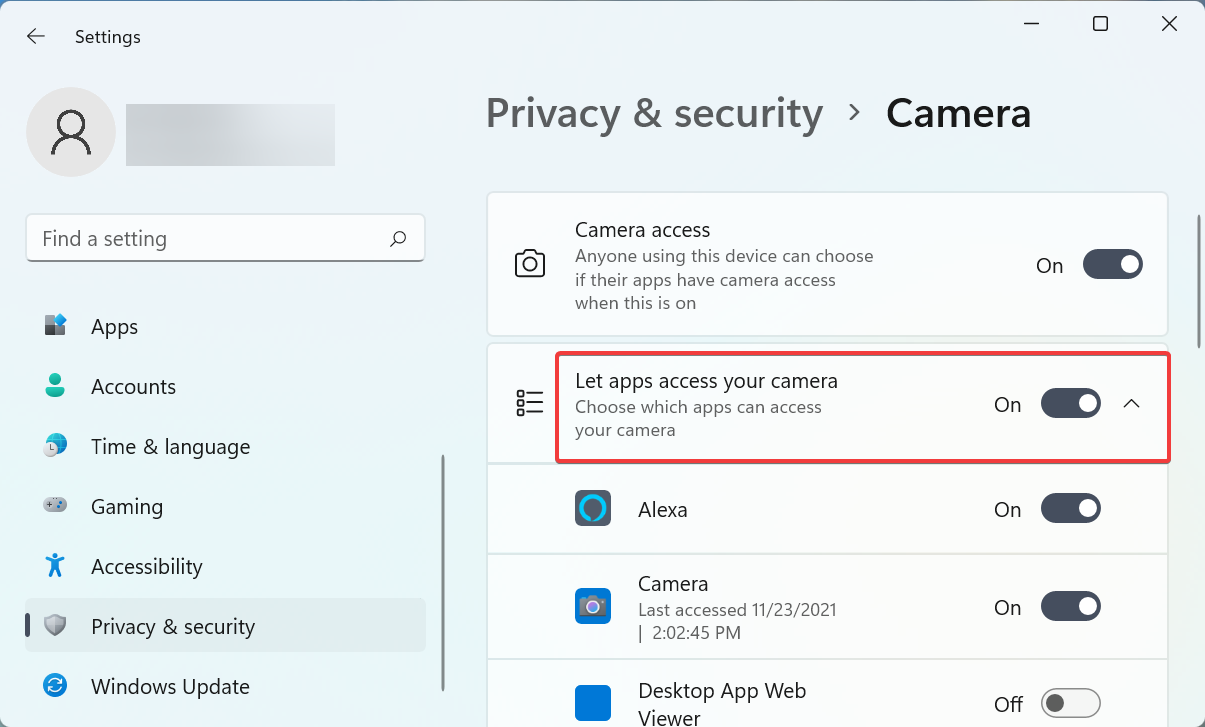Click the camera icon beside Camera access
The height and width of the screenshot is (727, 1205).
[x=529, y=264]
